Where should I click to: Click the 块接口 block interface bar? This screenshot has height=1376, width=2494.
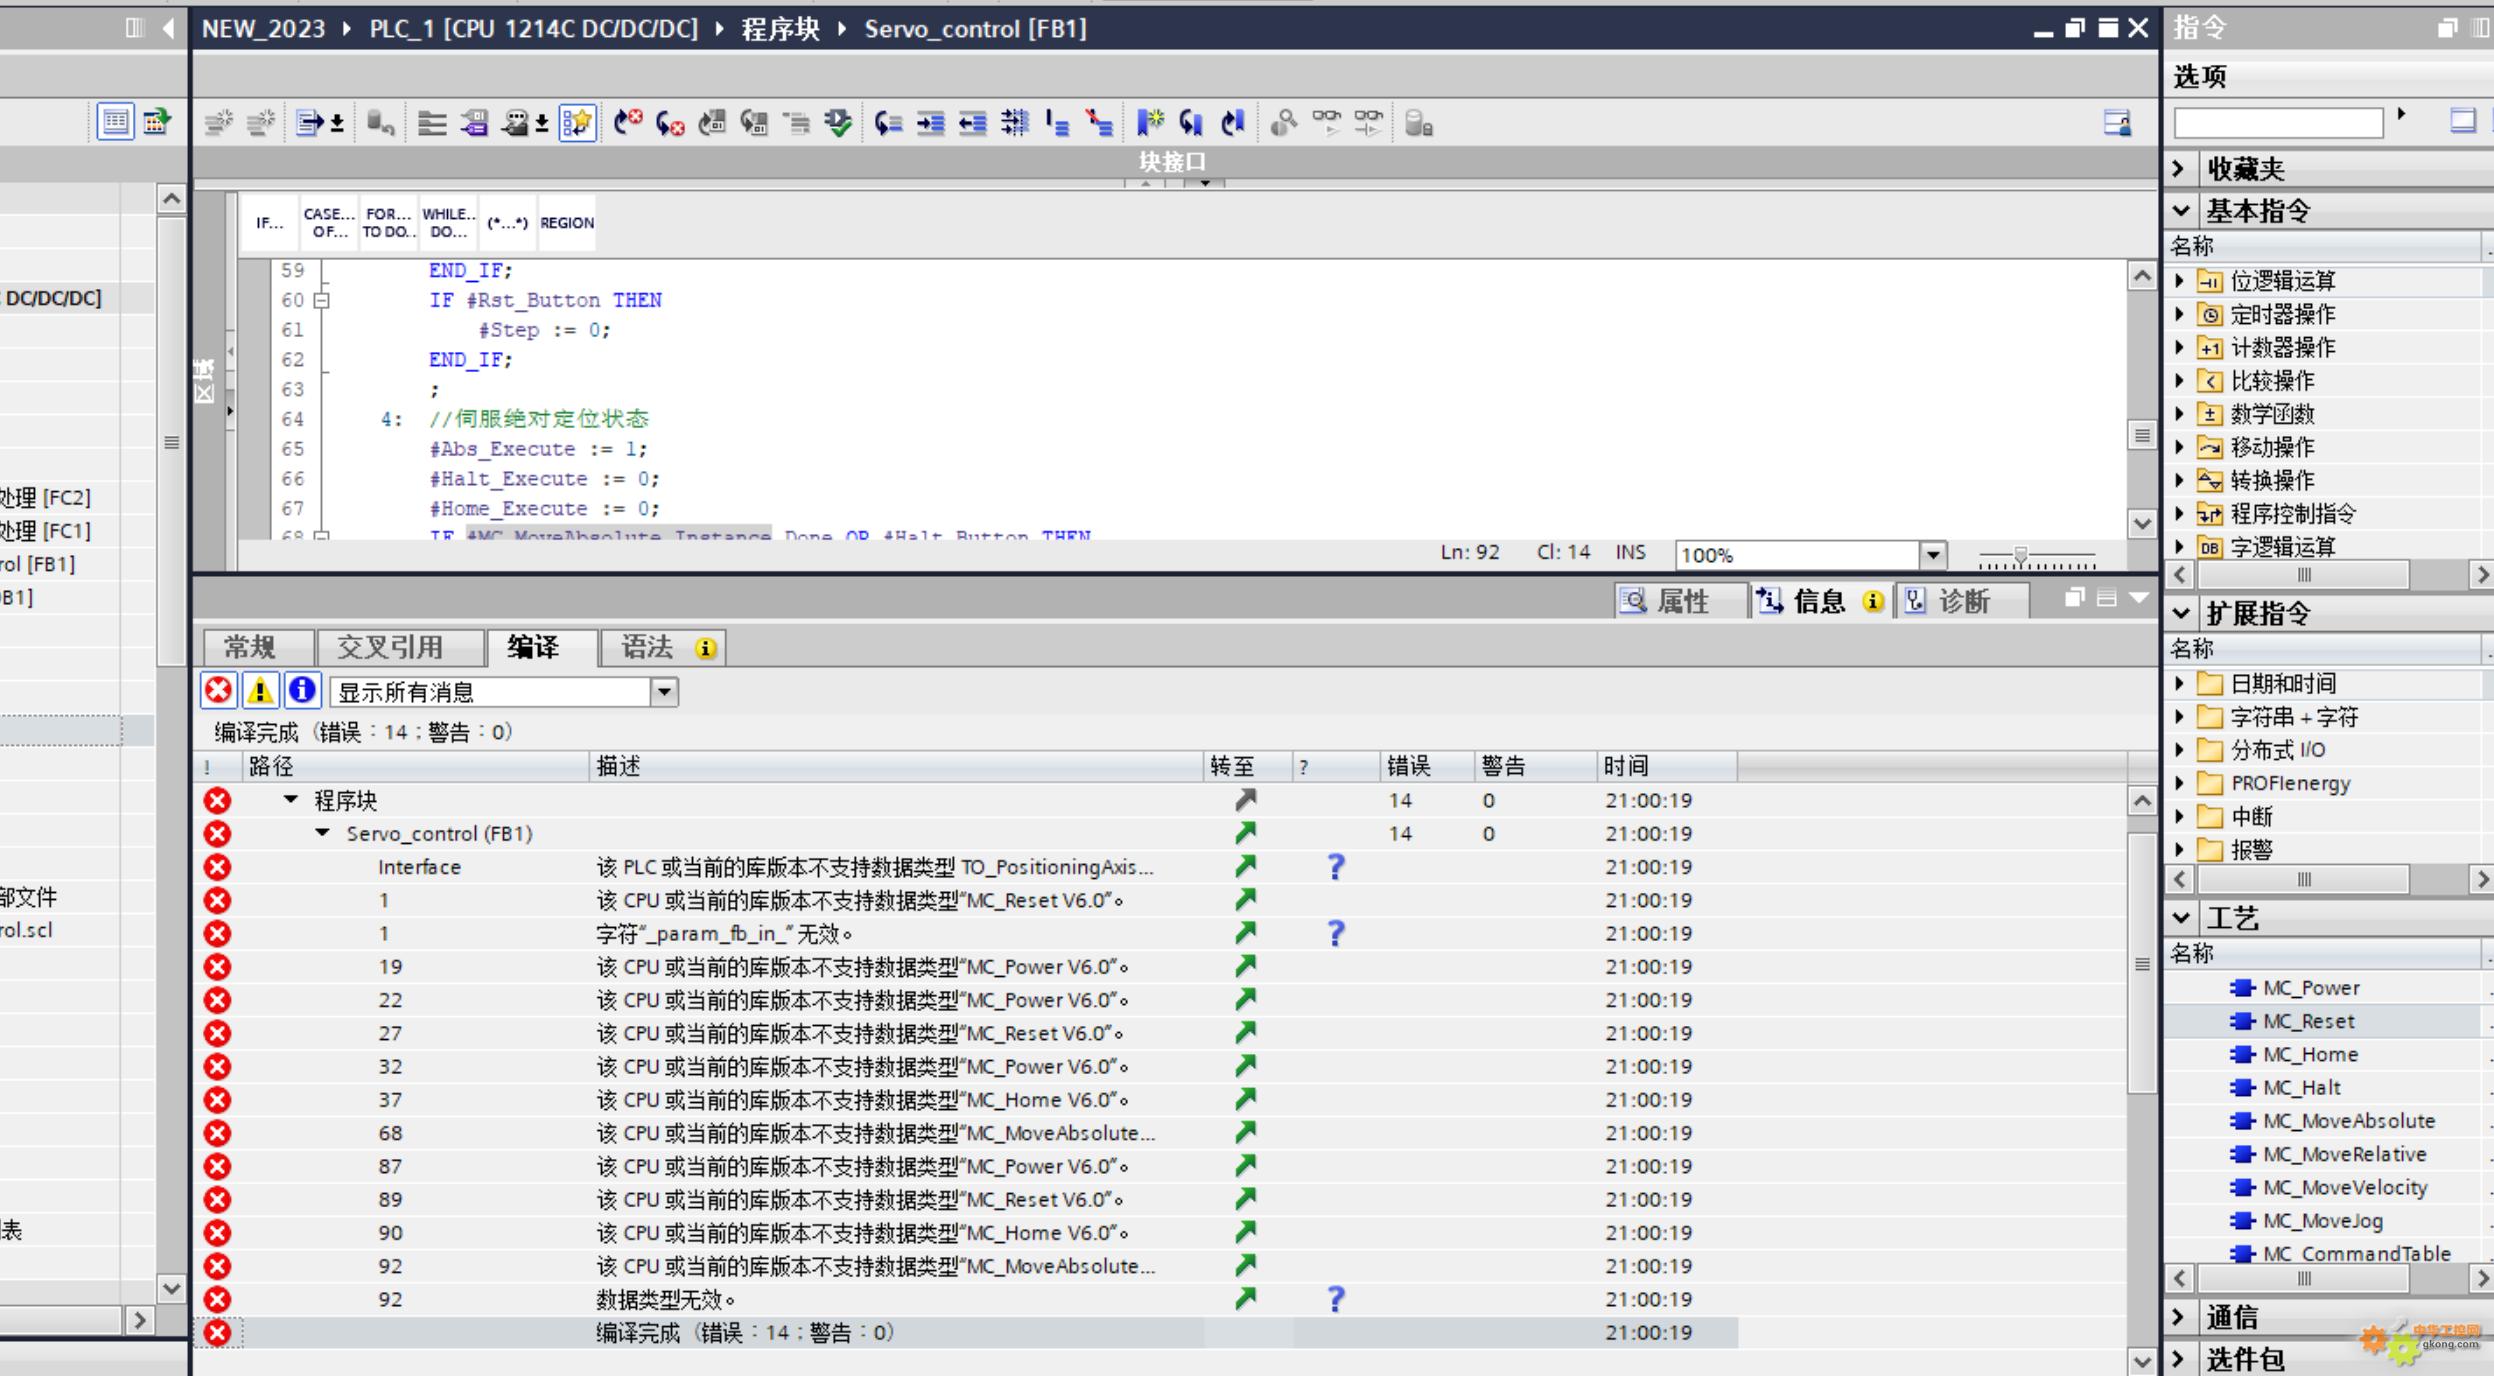(x=1172, y=162)
